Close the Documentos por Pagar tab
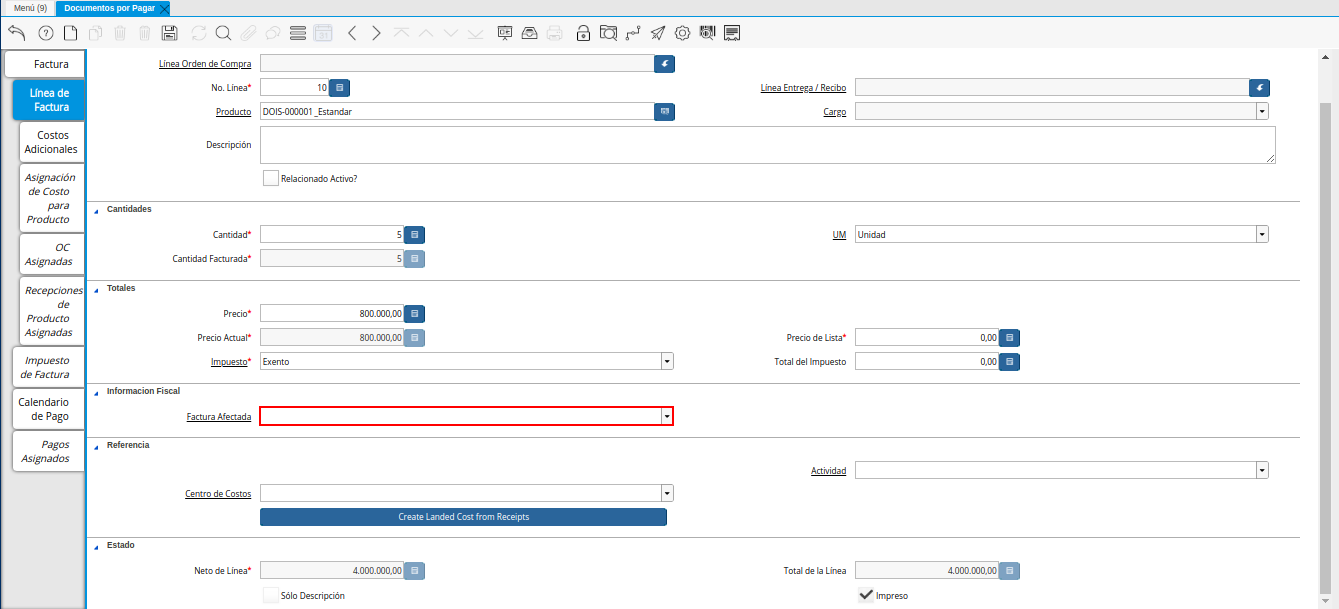This screenshot has height=609, width=1339. click(x=165, y=8)
